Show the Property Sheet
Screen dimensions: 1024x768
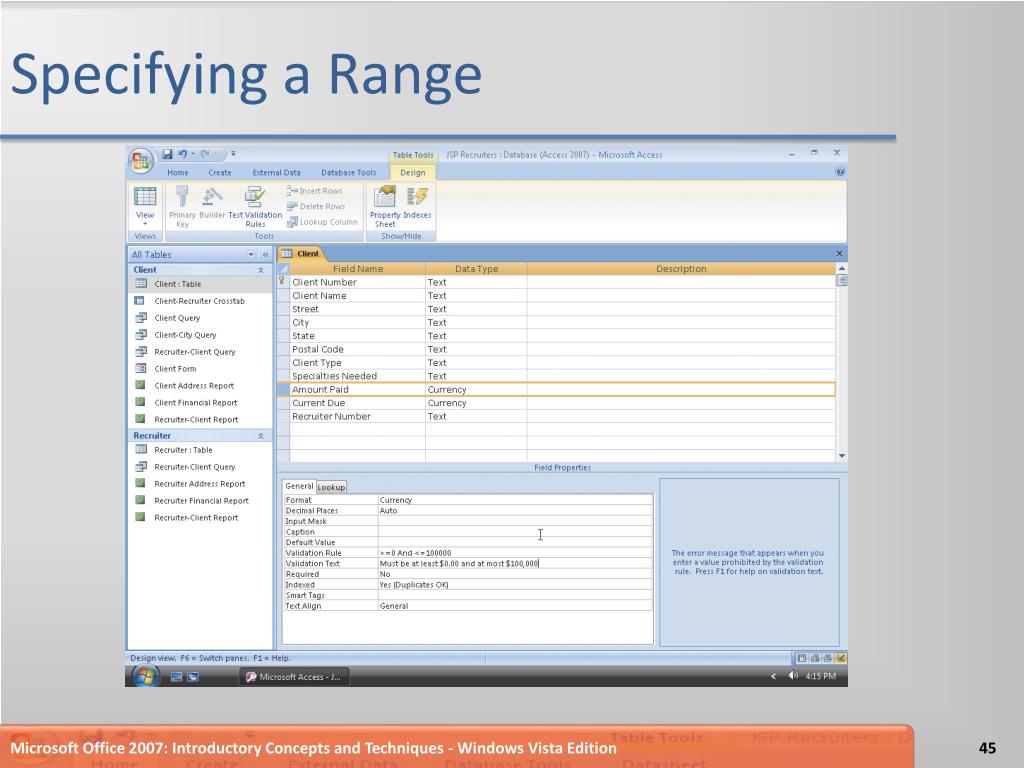[x=385, y=206]
